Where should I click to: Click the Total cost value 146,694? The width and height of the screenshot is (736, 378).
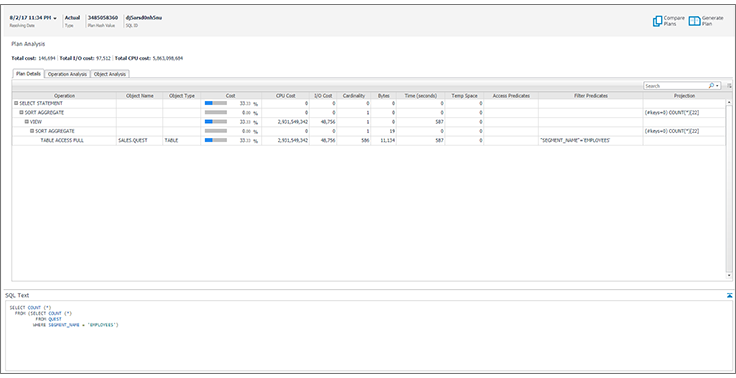click(47, 59)
